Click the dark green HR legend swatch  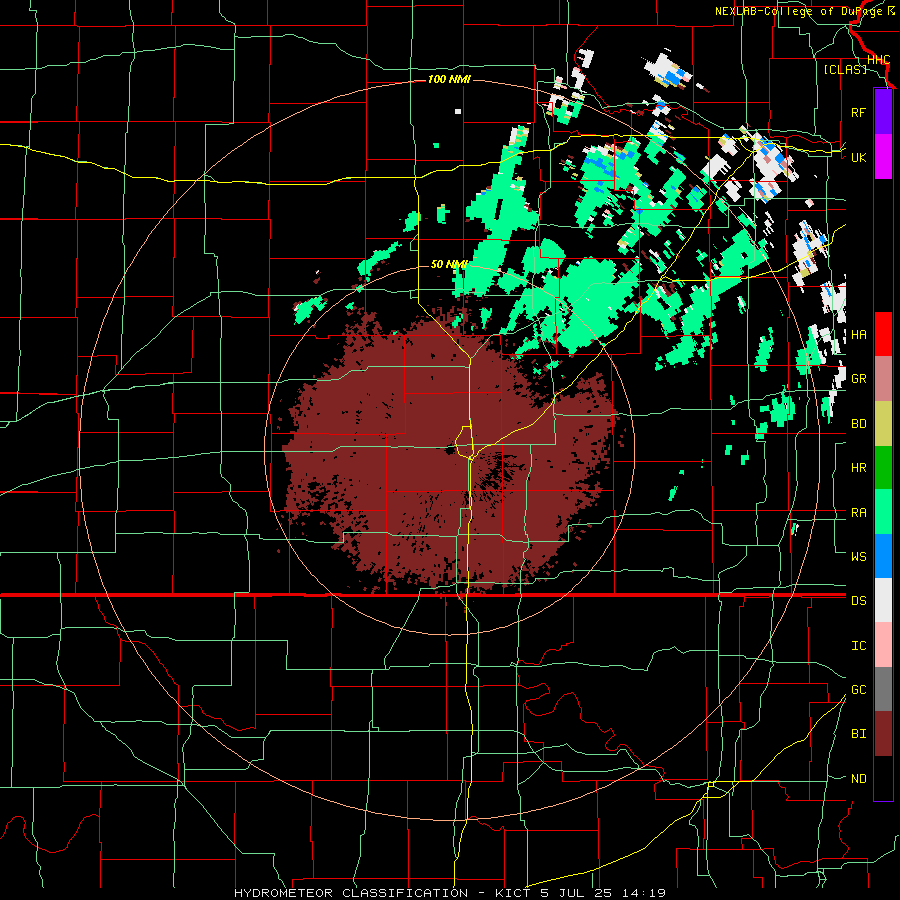[x=883, y=468]
